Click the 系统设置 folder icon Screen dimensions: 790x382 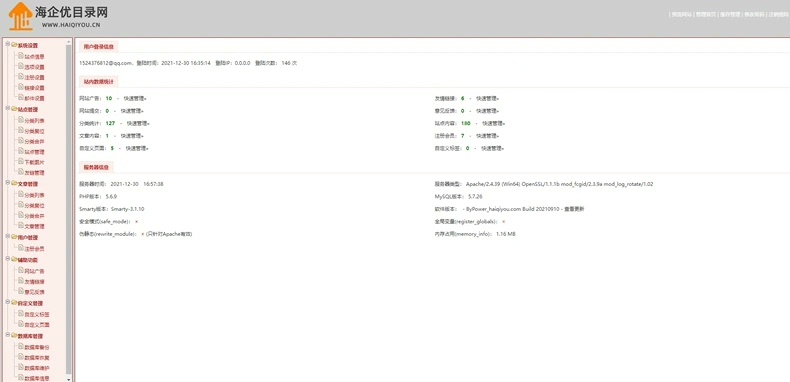click(x=14, y=45)
